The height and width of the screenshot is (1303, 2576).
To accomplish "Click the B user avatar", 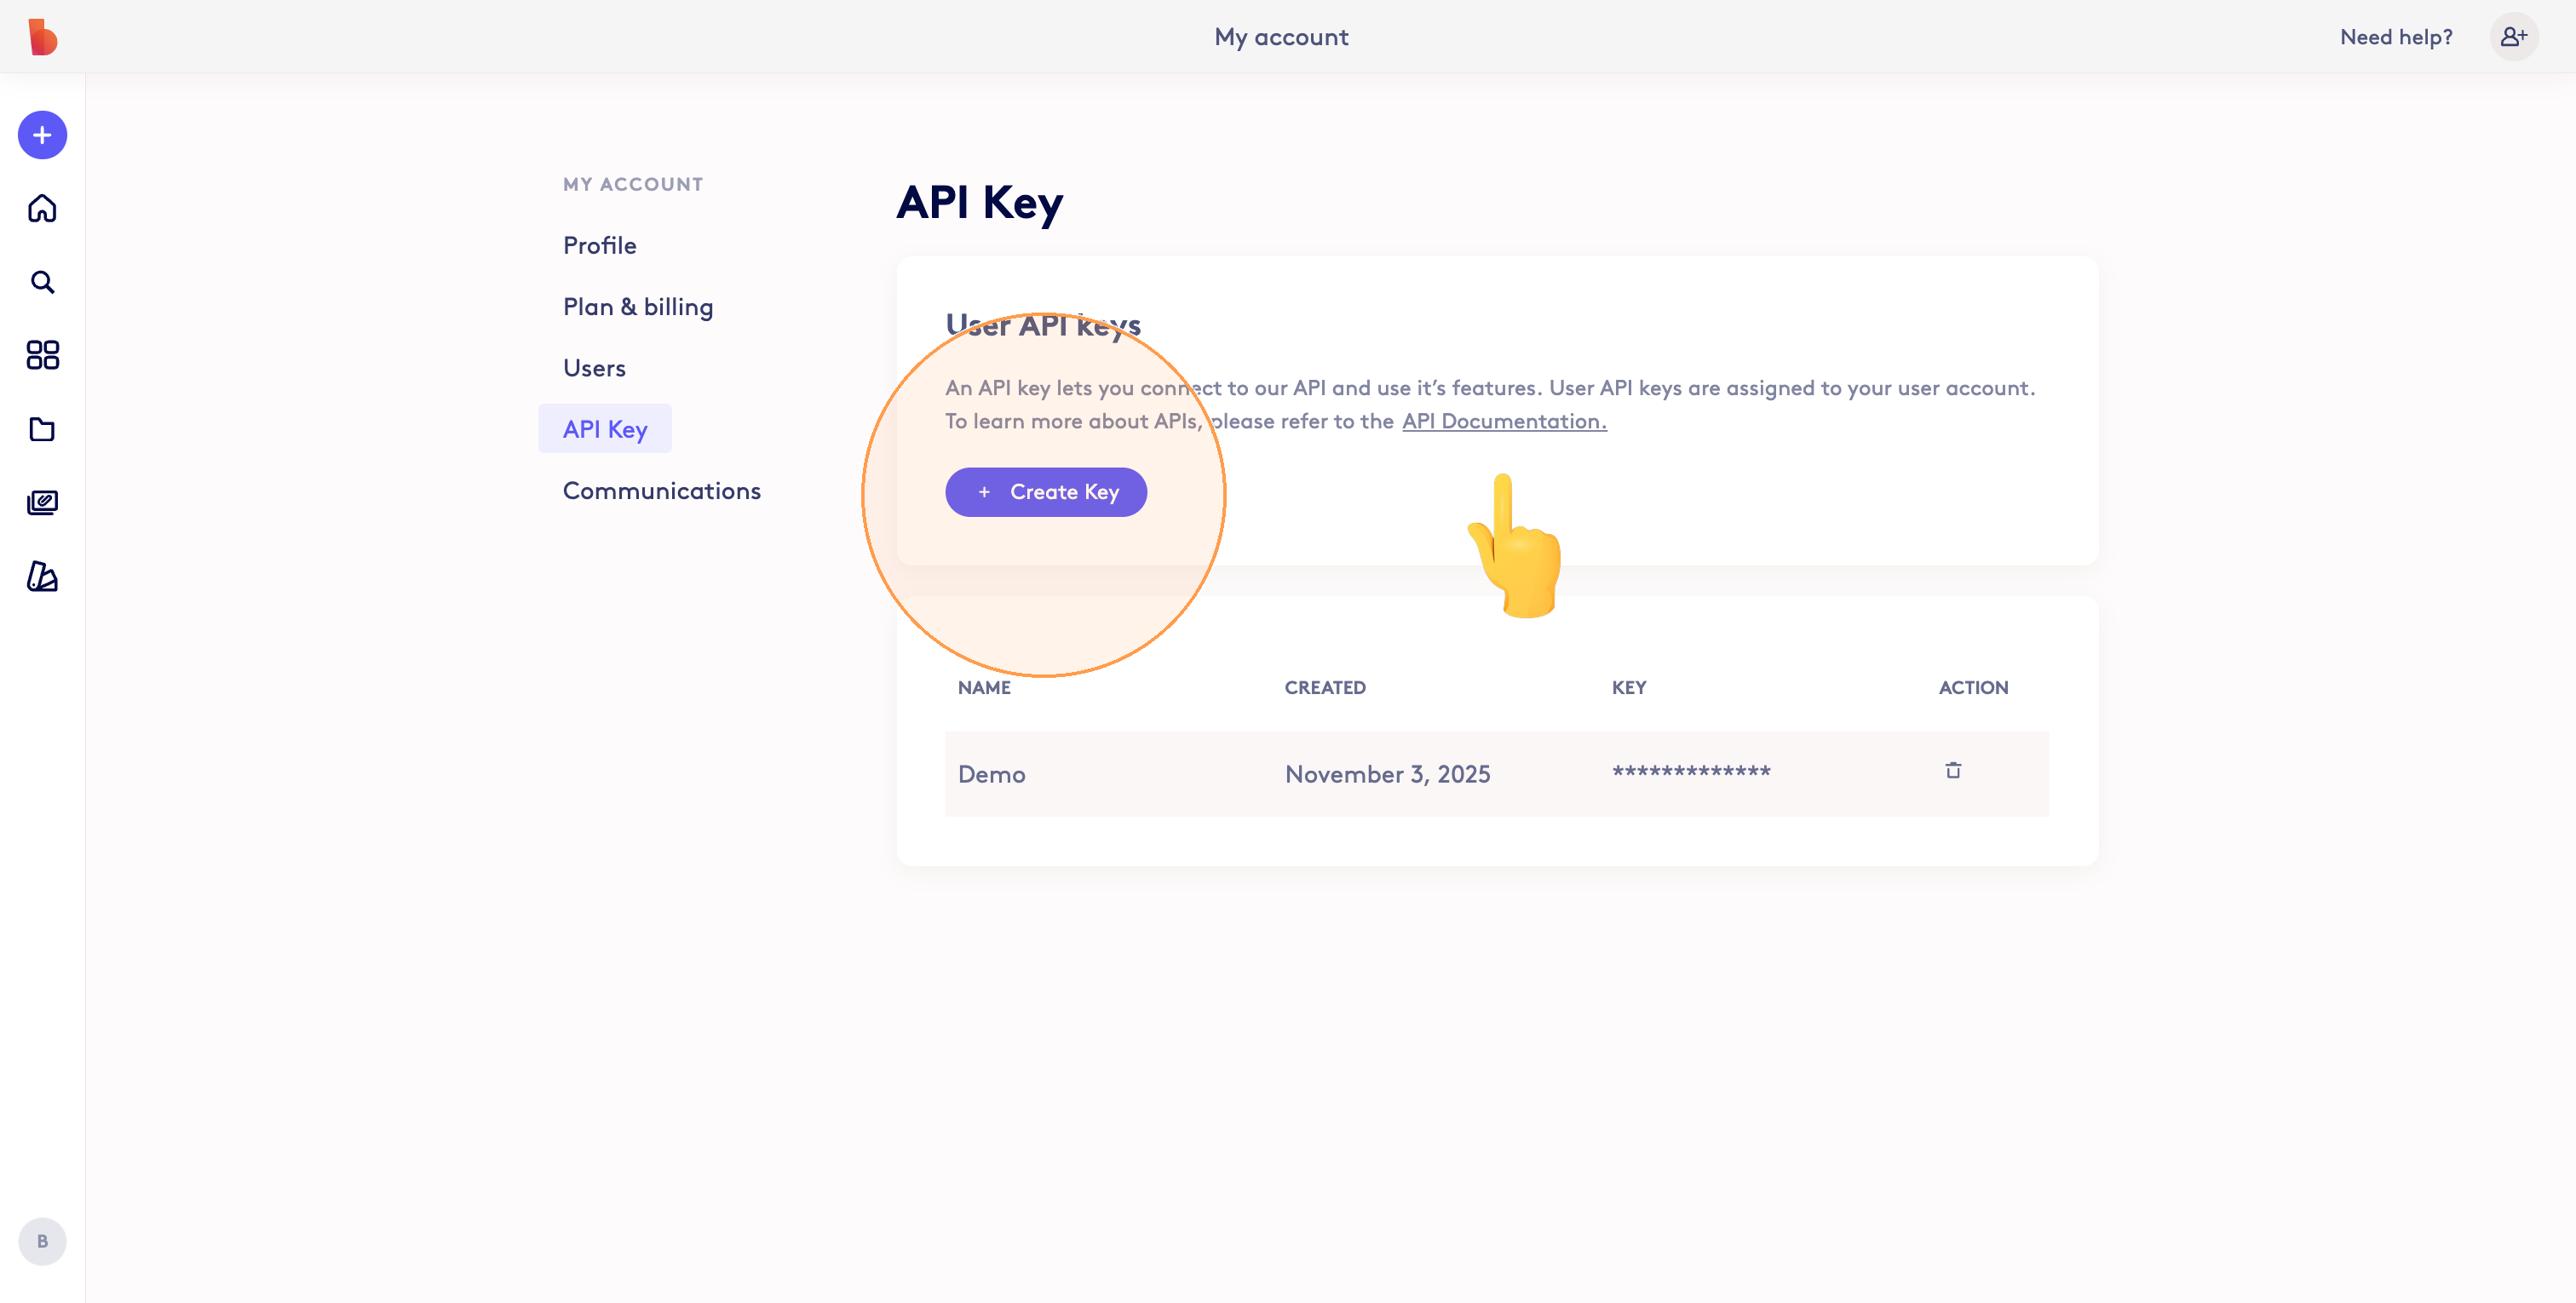I will point(42,1241).
